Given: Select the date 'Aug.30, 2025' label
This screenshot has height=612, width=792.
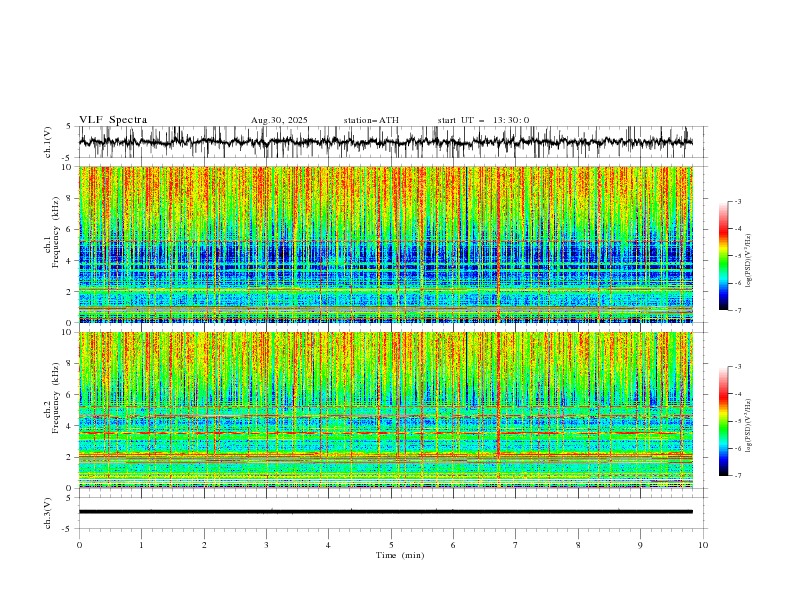Looking at the screenshot, I should [x=279, y=120].
